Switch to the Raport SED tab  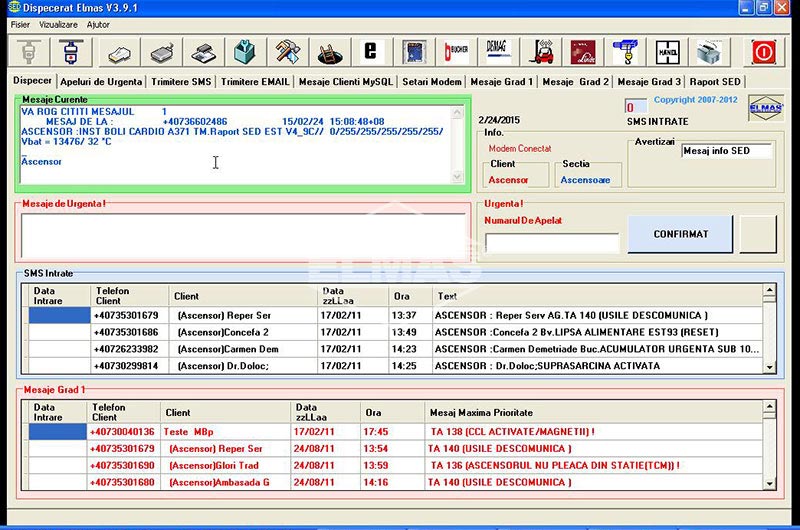click(x=715, y=82)
